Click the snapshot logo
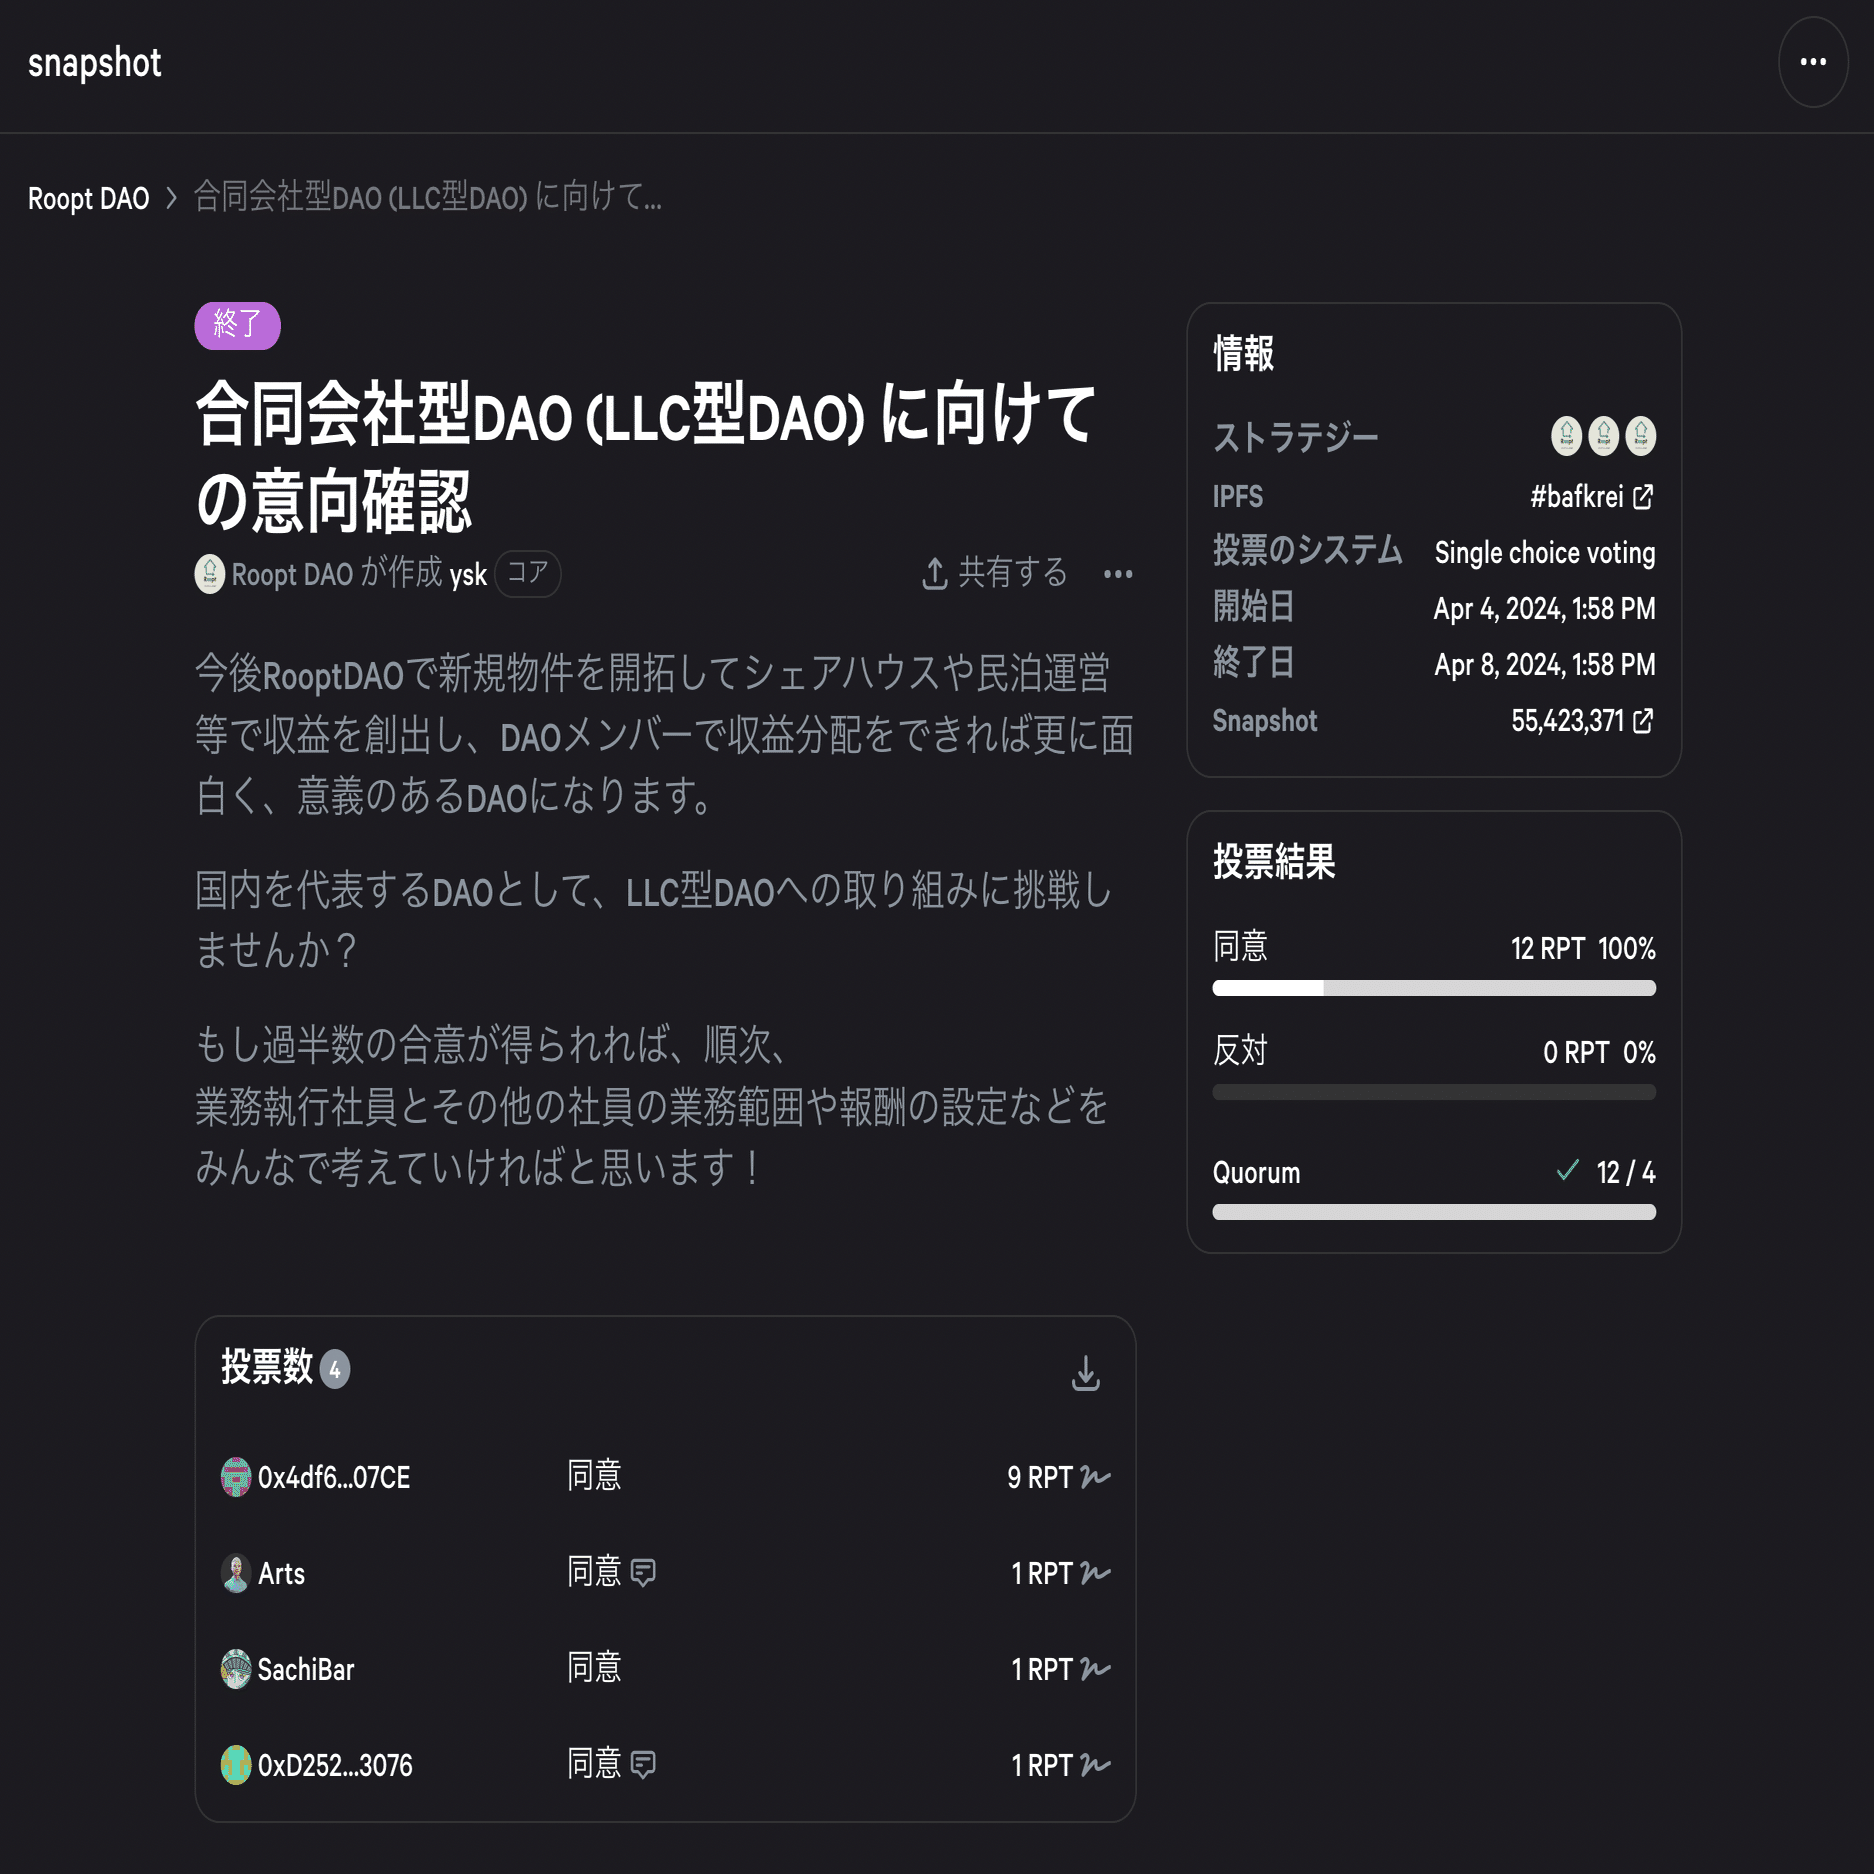 pos(94,63)
